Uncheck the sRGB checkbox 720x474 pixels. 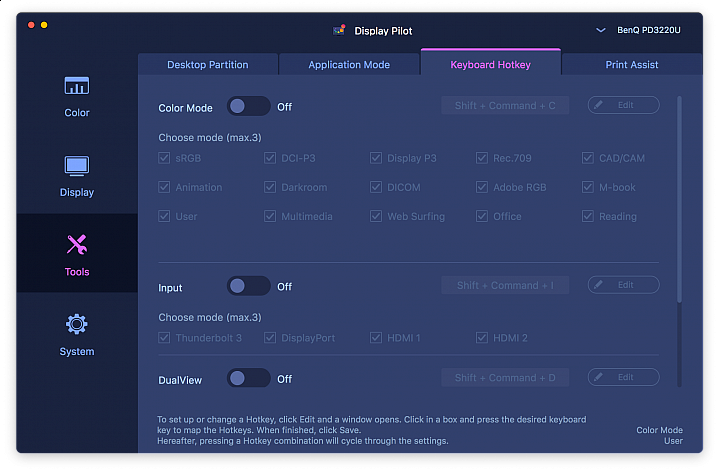(x=164, y=158)
